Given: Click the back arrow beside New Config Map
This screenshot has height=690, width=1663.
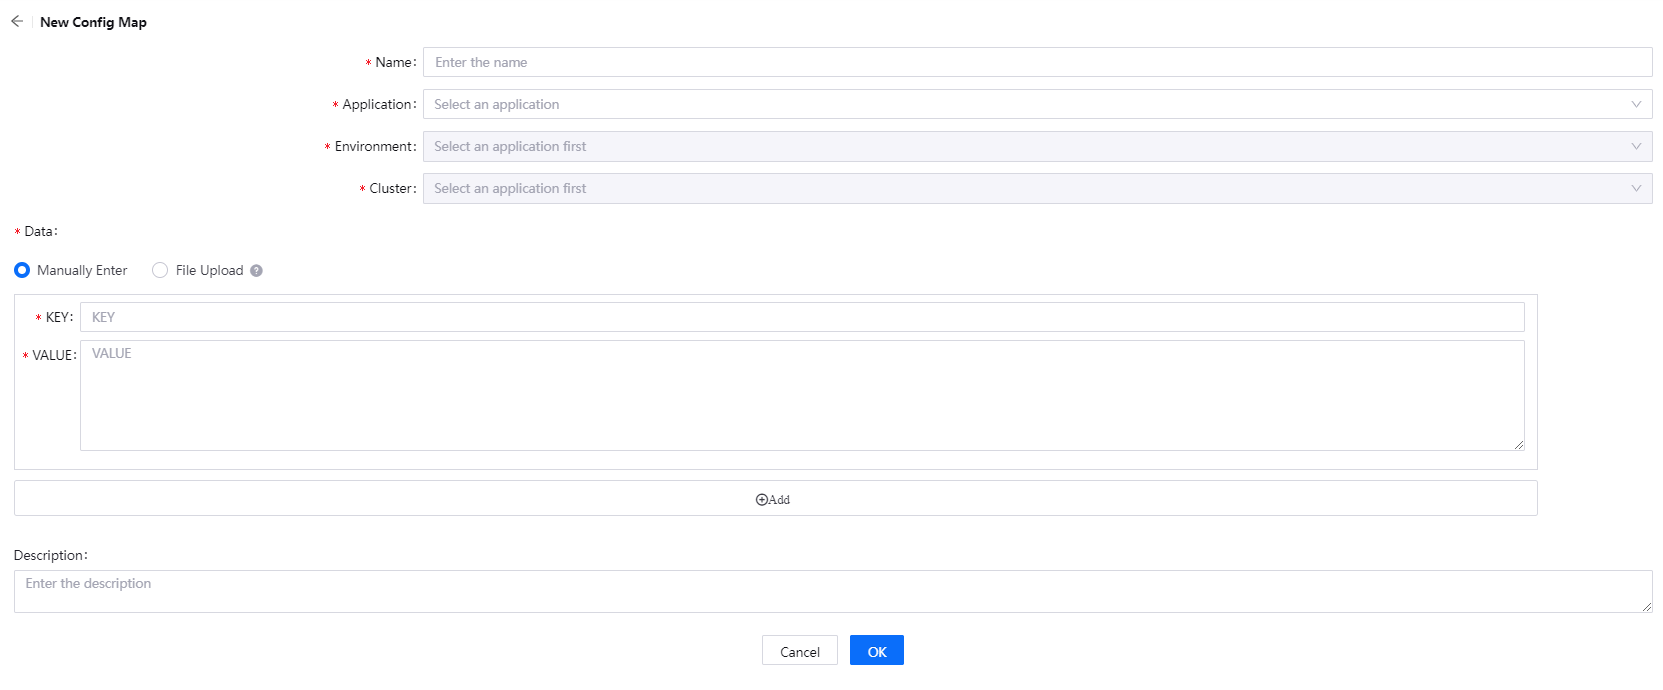Looking at the screenshot, I should (17, 21).
